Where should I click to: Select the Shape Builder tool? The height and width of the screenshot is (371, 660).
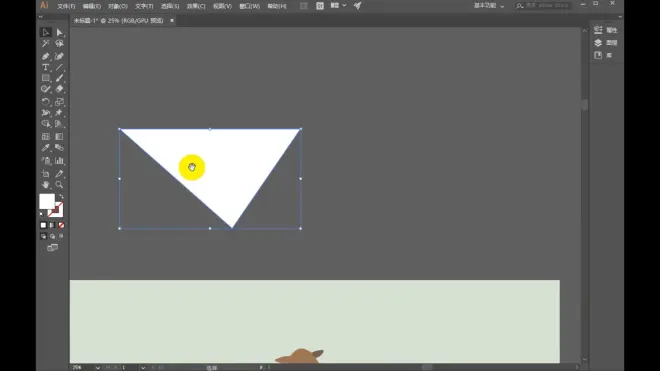tap(45, 123)
